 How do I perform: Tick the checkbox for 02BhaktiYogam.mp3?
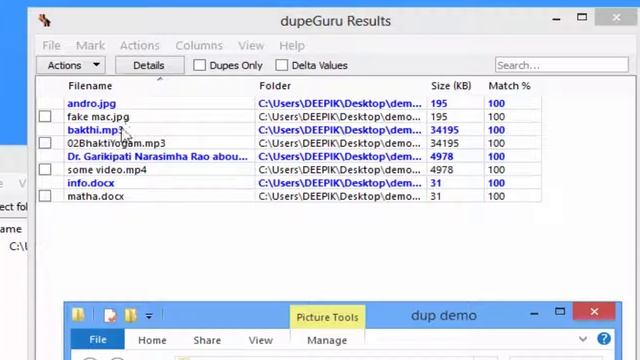(x=45, y=143)
